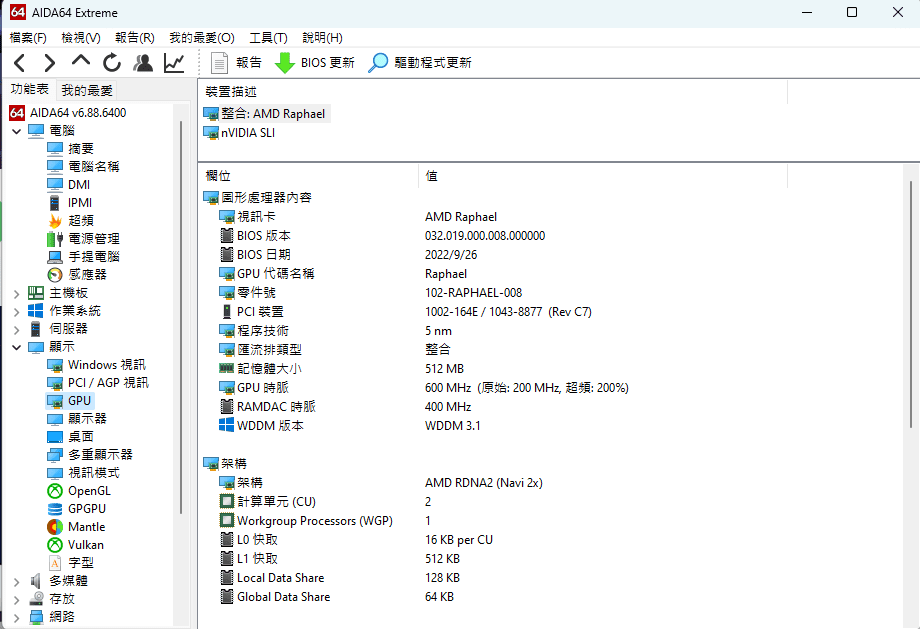The width and height of the screenshot is (920, 629).
Task: Select the OpenGL diagnostics icon
Action: coord(54,490)
